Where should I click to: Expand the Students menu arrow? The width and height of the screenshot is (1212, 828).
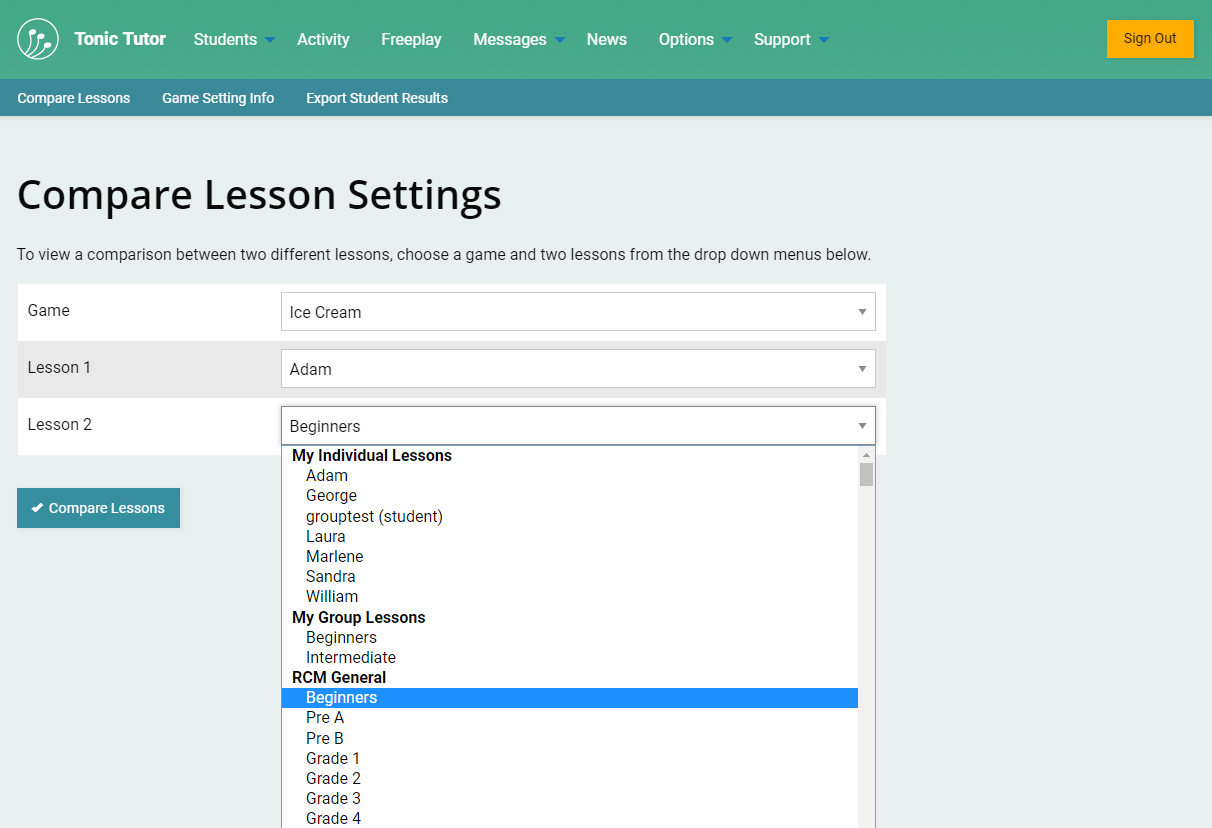[270, 40]
